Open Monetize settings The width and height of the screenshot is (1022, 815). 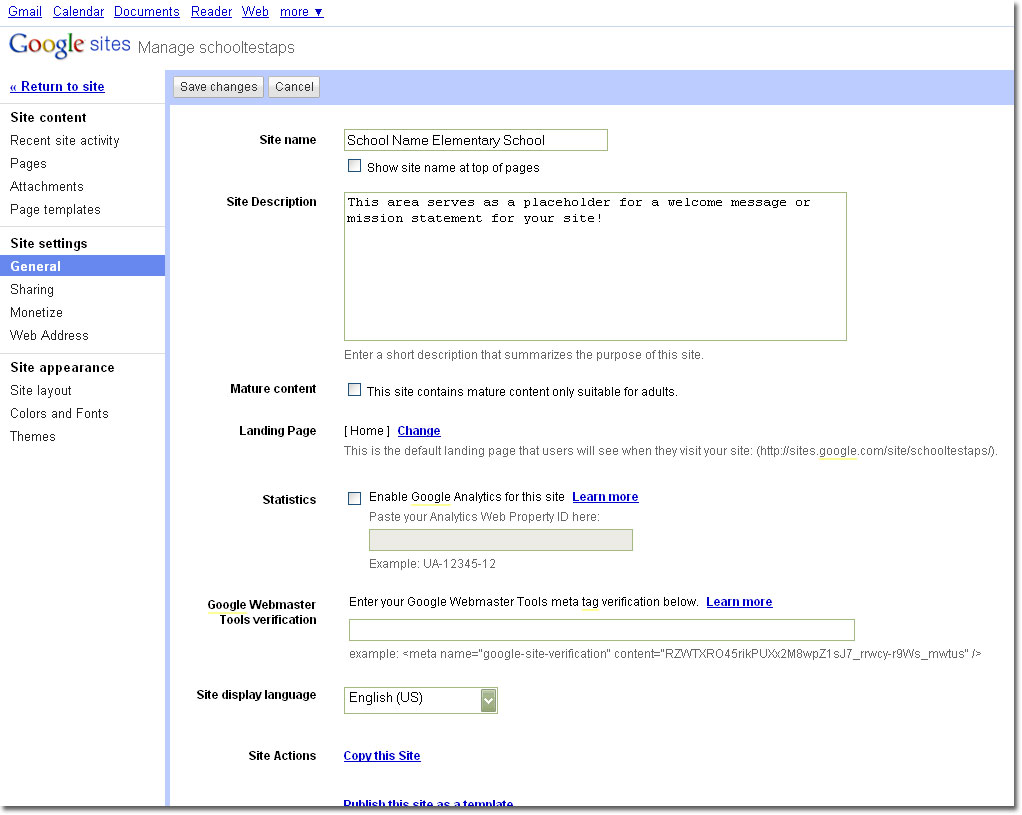36,312
